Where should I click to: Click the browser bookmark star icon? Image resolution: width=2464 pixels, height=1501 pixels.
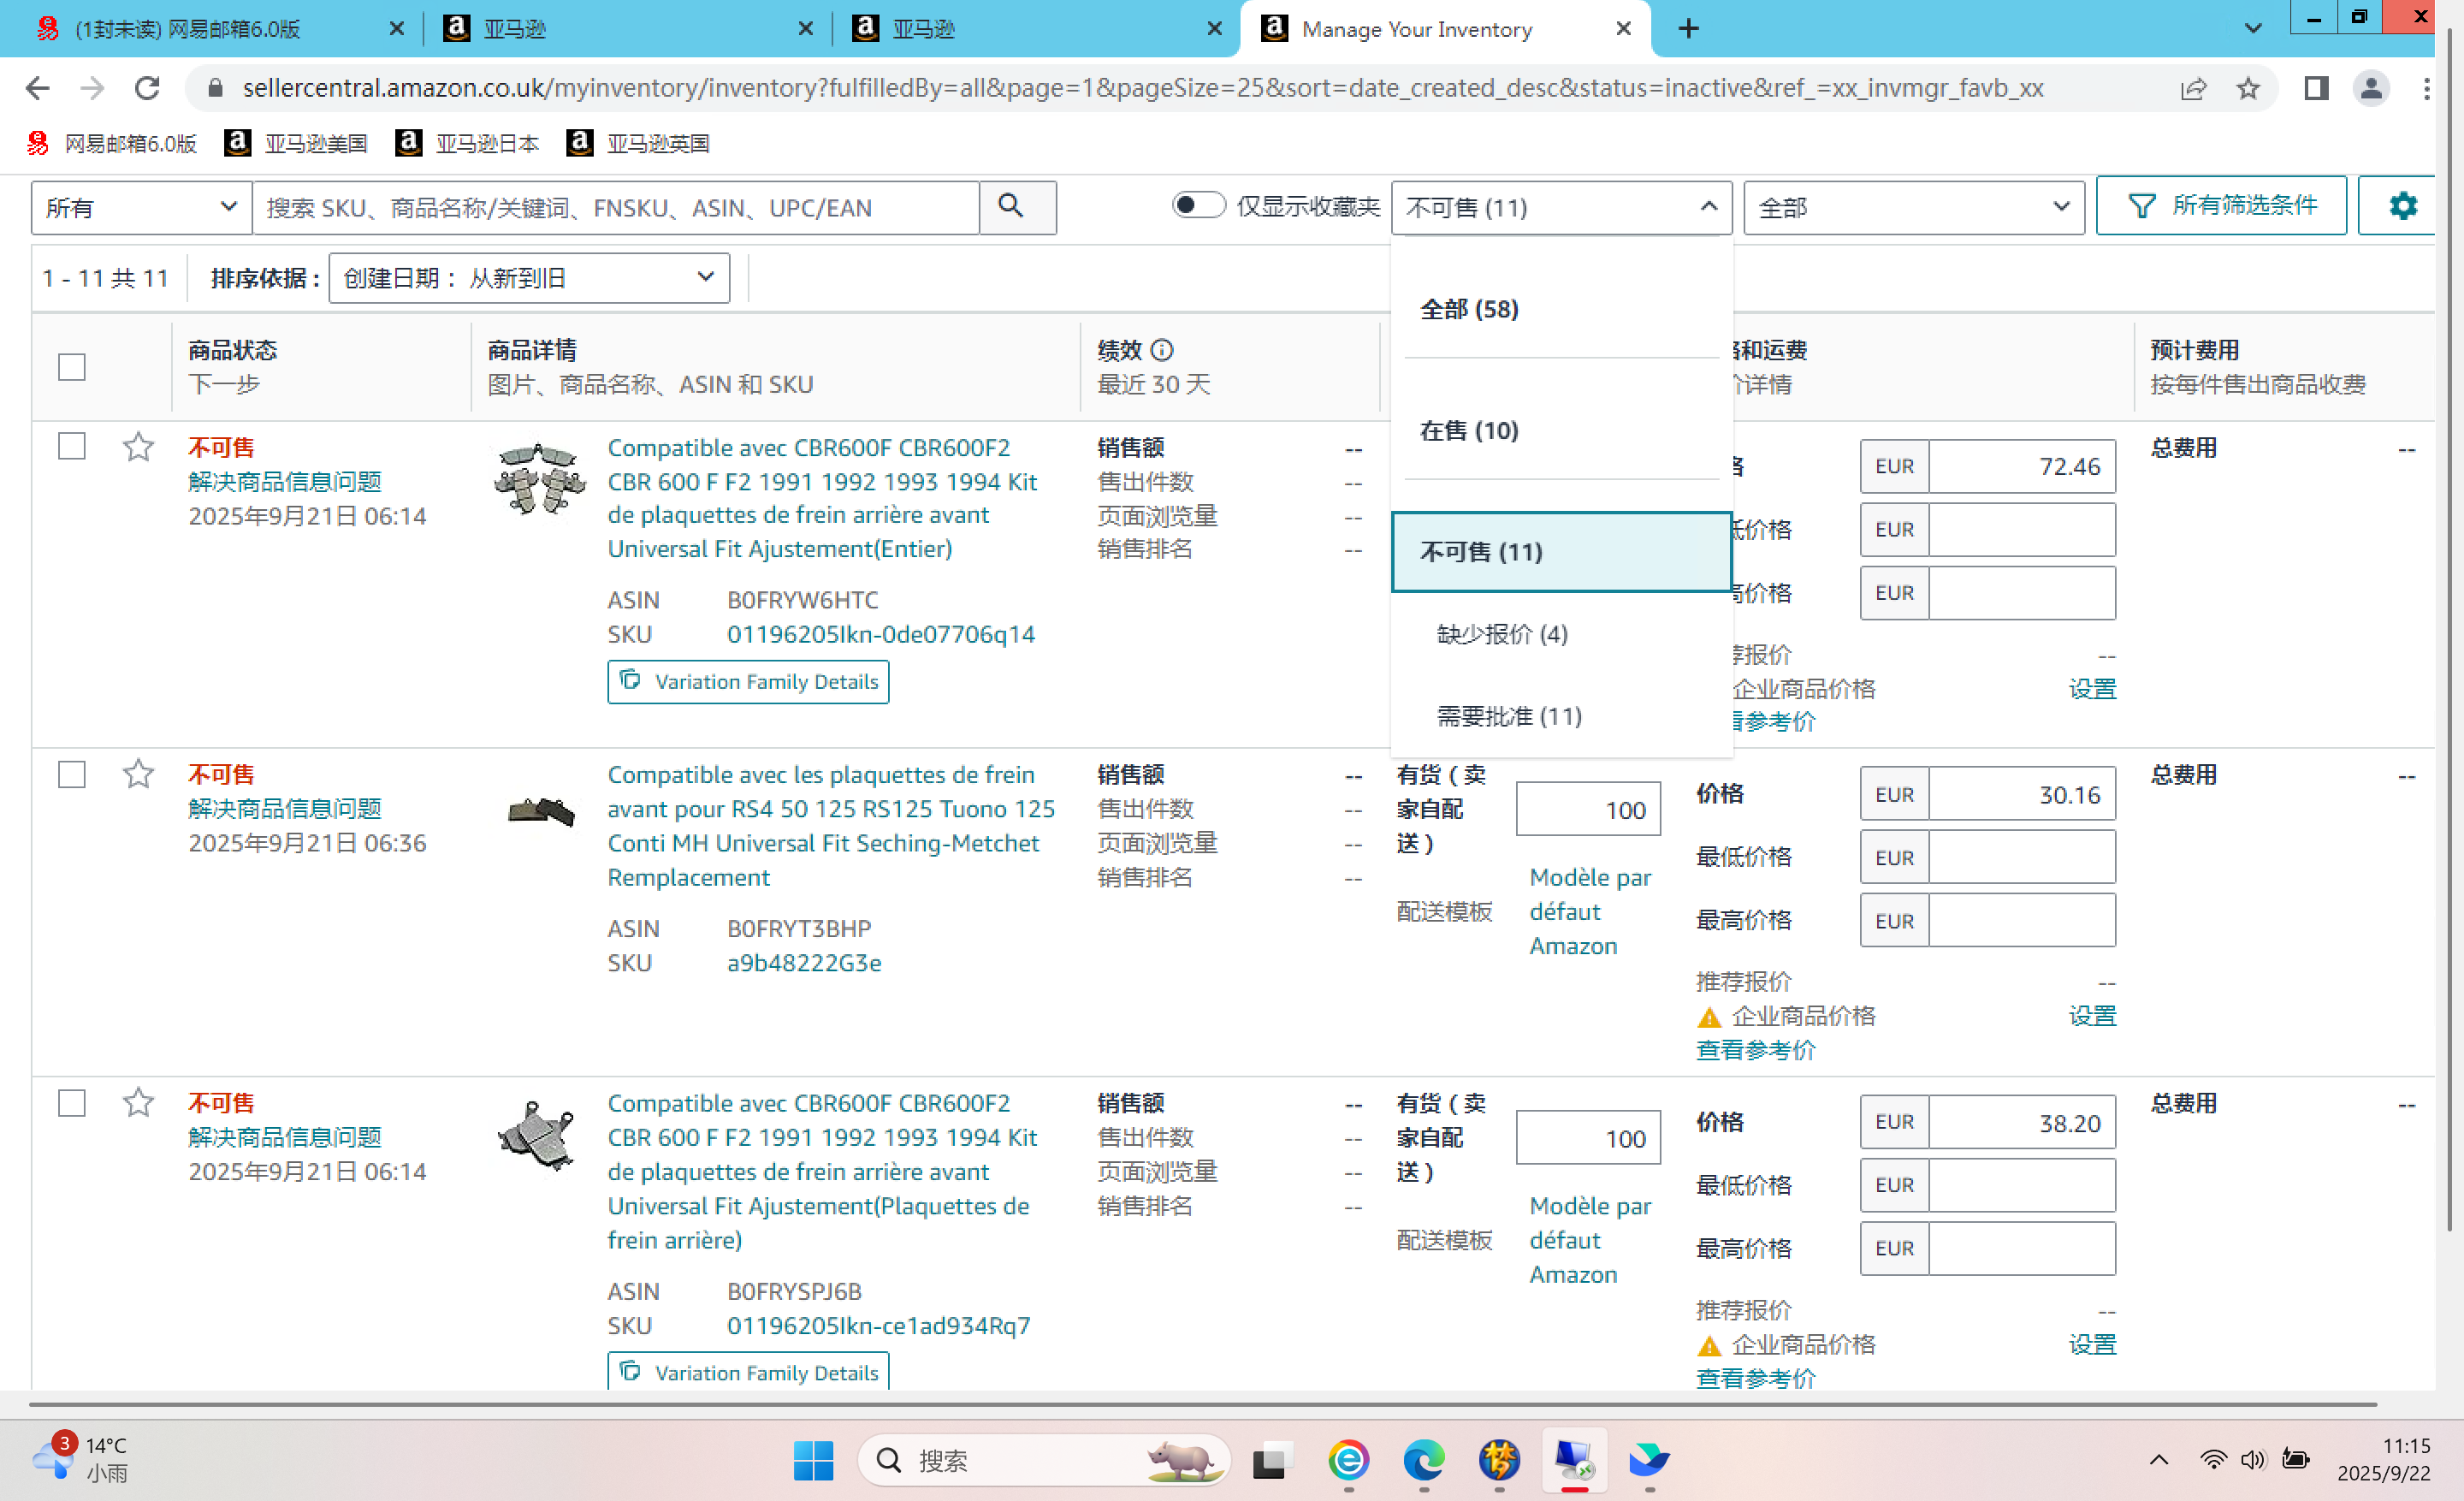[2248, 88]
